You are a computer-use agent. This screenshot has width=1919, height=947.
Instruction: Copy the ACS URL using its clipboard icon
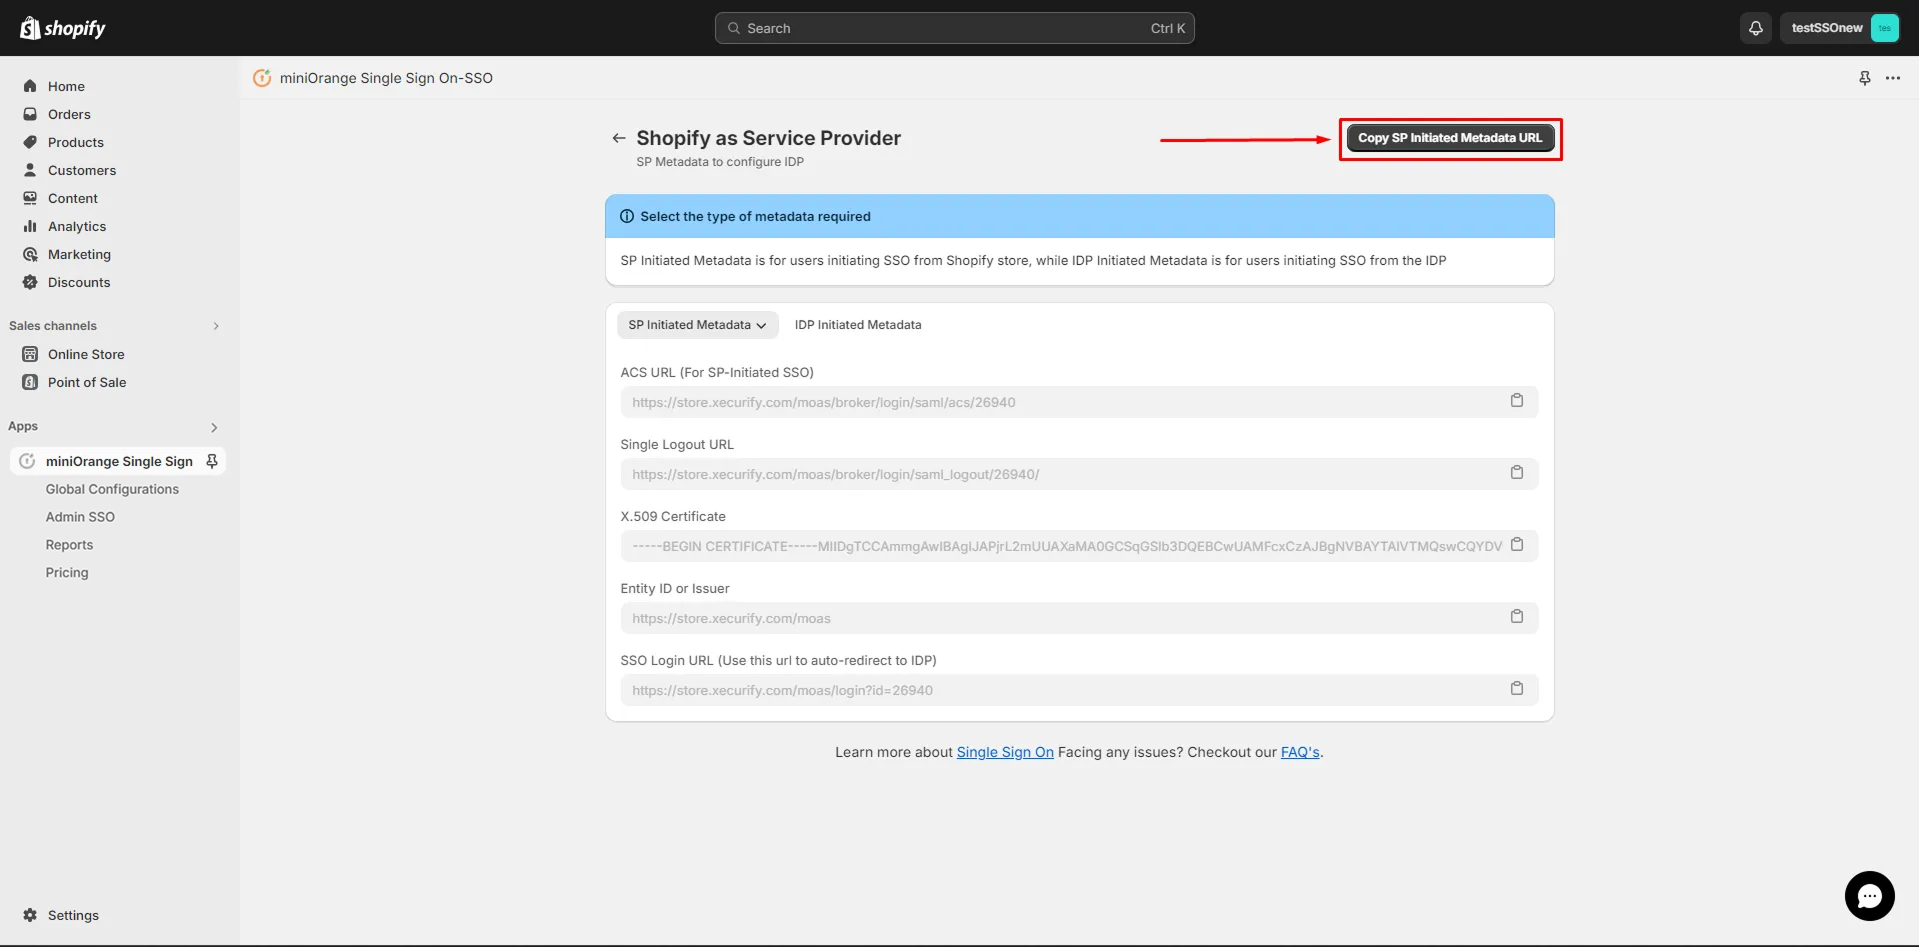tap(1517, 400)
